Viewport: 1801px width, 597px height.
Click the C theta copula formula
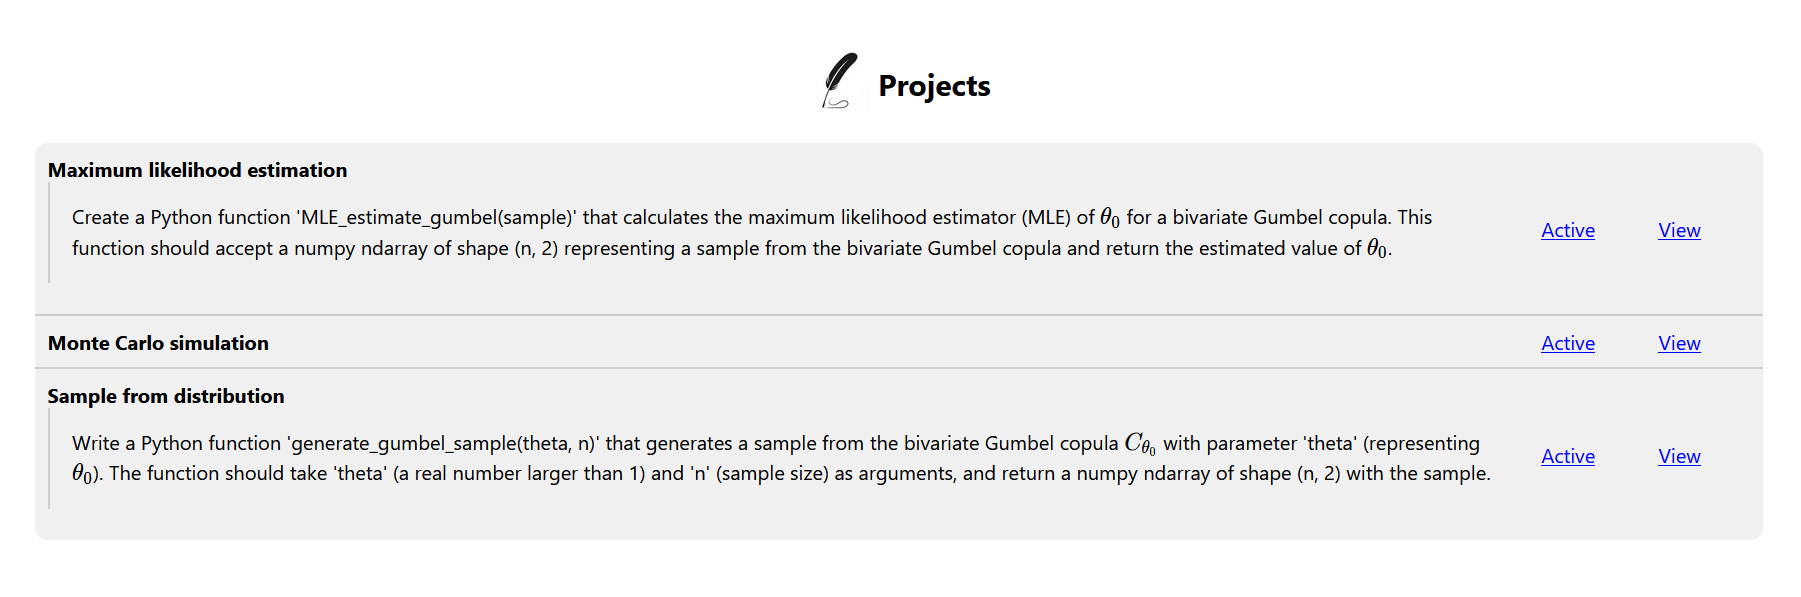pyautogui.click(x=1140, y=444)
